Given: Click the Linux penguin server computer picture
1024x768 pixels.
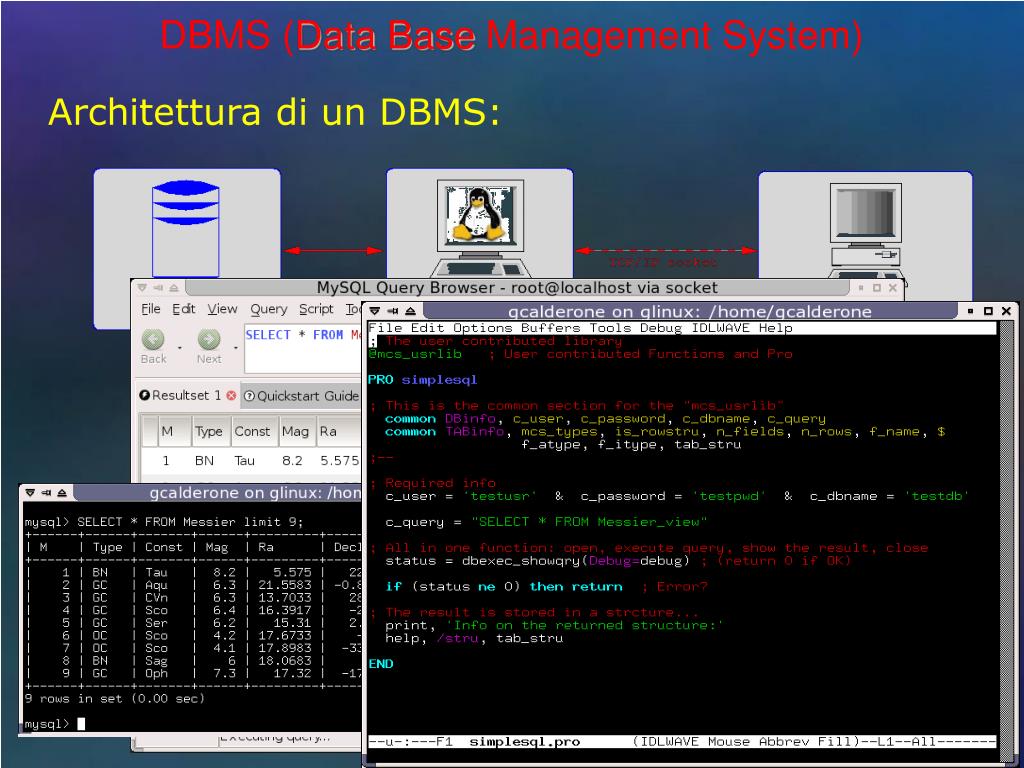Looking at the screenshot, I should [480, 229].
